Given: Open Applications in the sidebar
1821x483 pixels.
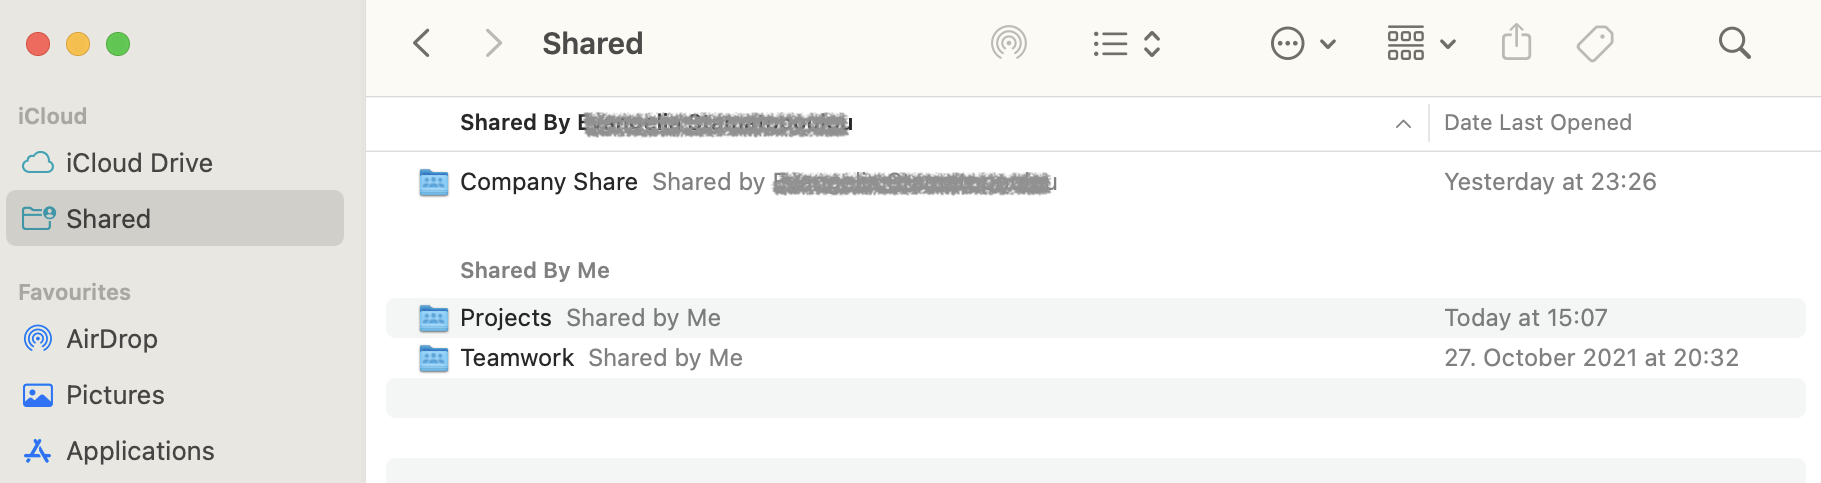Looking at the screenshot, I should click(140, 451).
